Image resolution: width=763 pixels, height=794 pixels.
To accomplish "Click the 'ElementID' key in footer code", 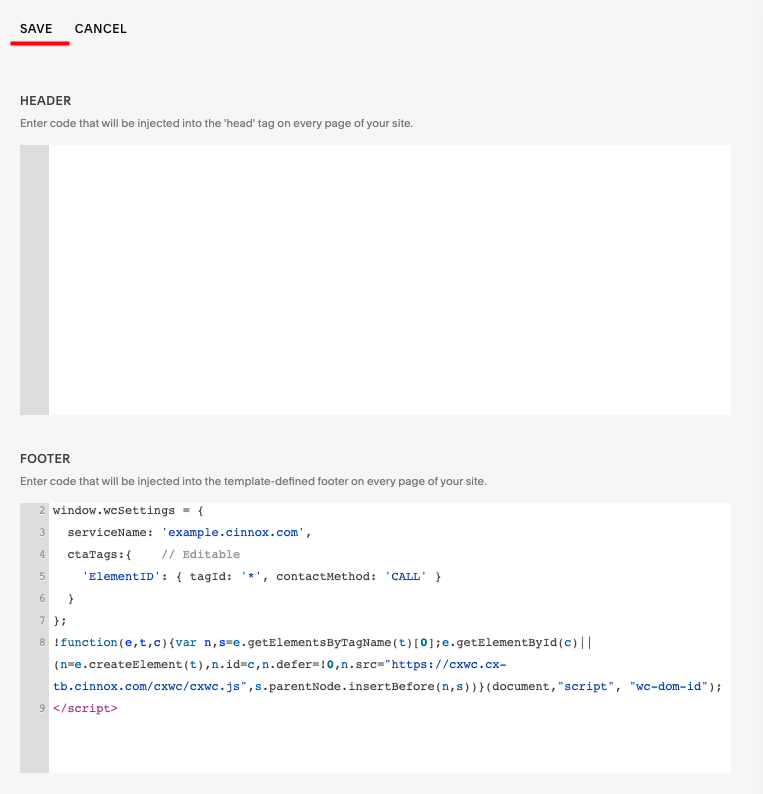I will (121, 577).
